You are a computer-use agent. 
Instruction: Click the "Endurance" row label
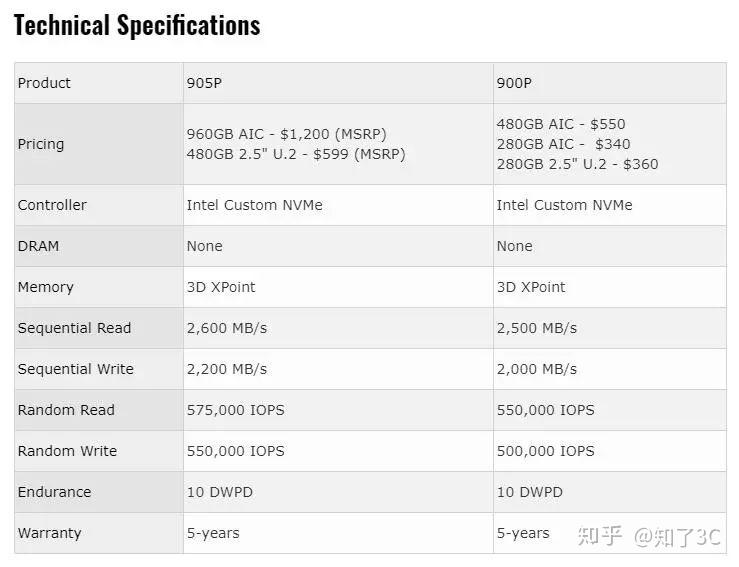[x=54, y=492]
